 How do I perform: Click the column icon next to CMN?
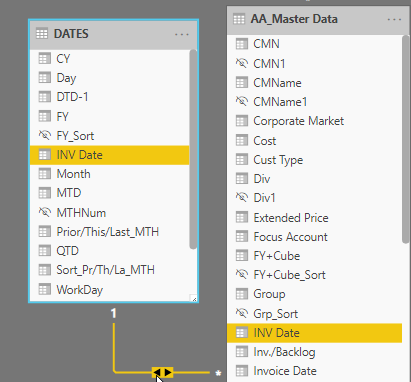click(x=242, y=44)
